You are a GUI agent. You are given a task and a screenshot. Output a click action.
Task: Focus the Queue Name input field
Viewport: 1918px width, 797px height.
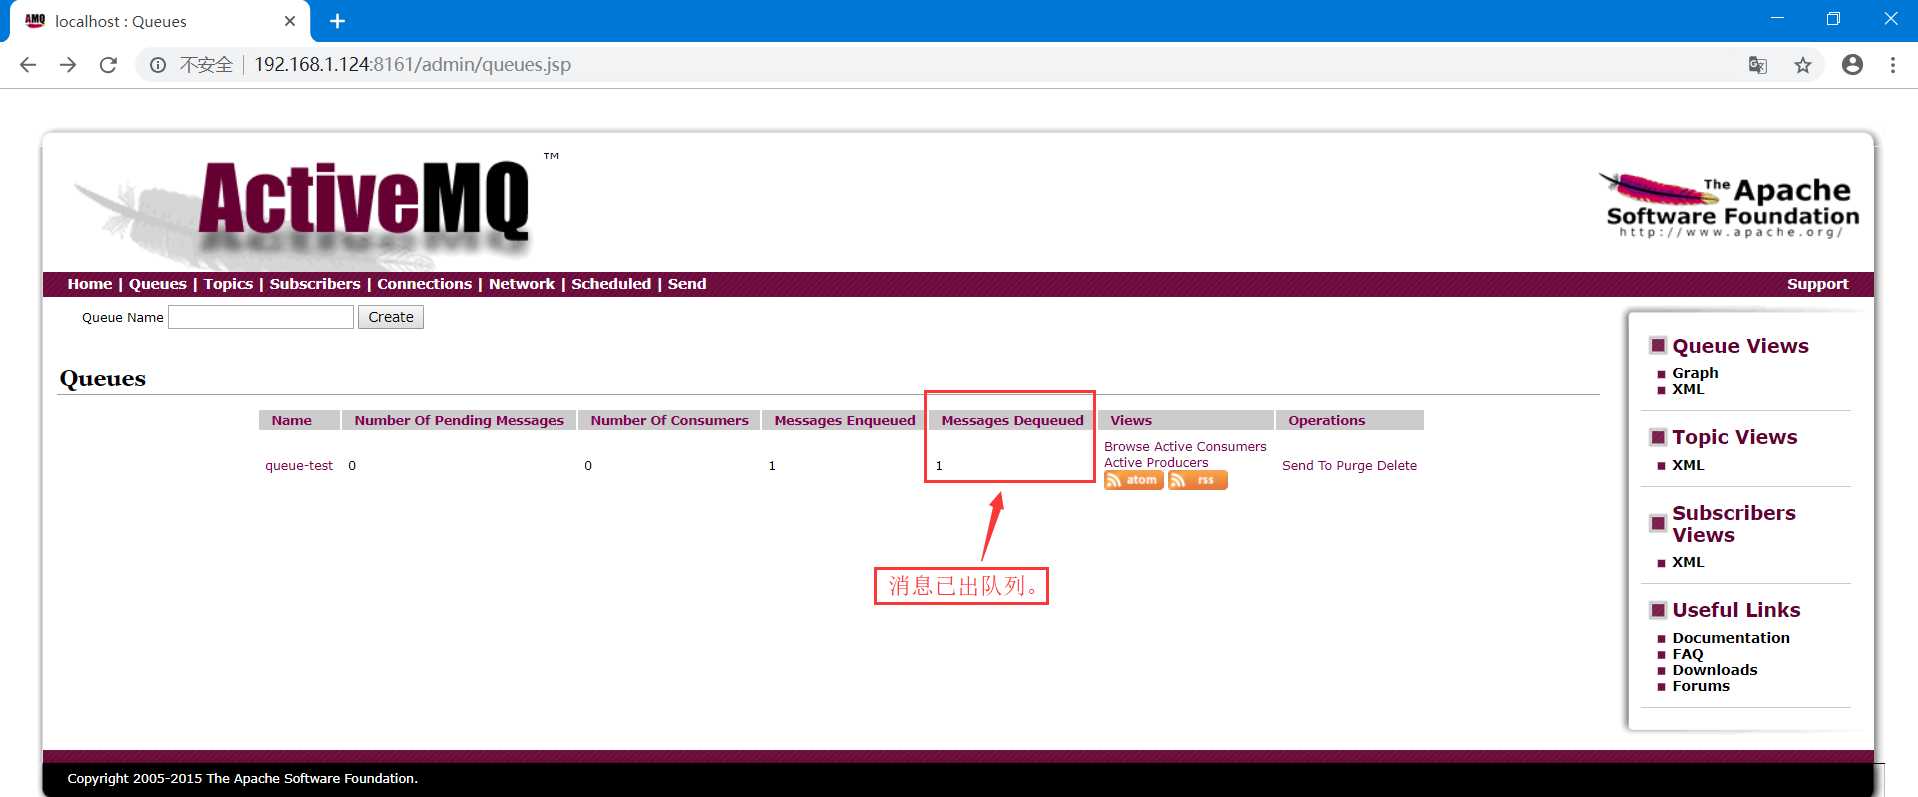pyautogui.click(x=261, y=317)
